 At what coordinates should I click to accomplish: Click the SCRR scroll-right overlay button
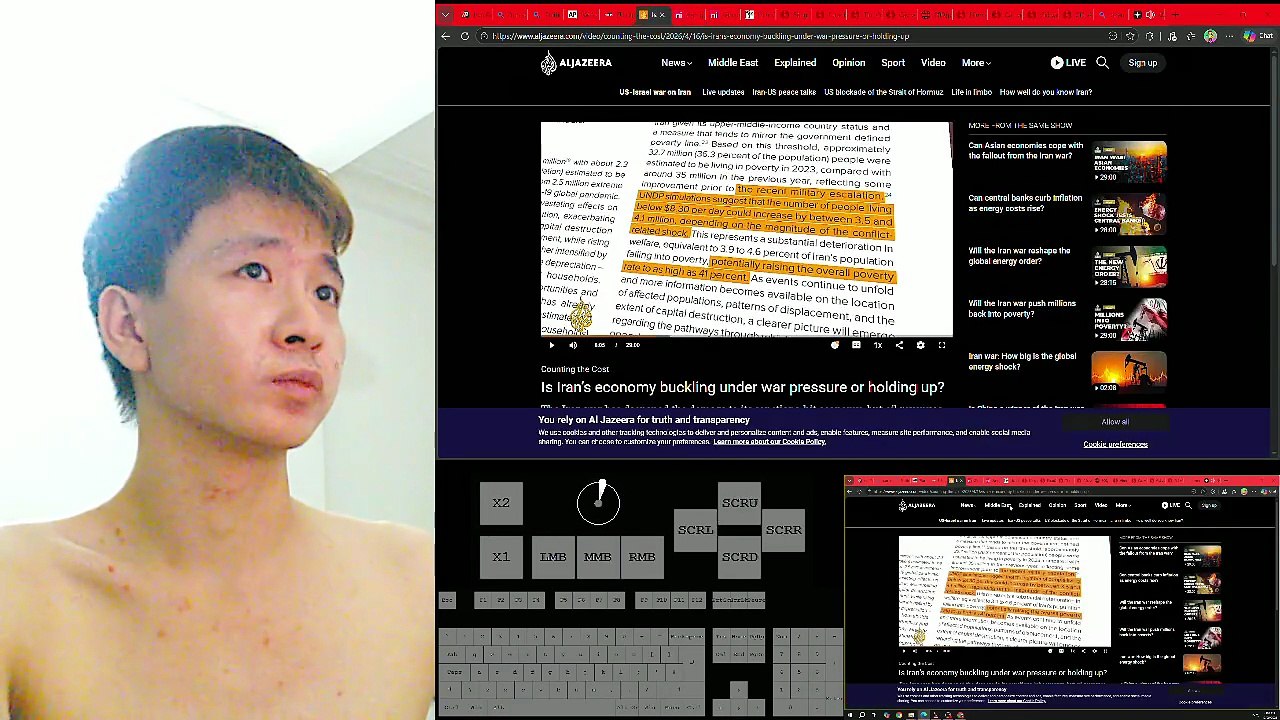(x=784, y=530)
